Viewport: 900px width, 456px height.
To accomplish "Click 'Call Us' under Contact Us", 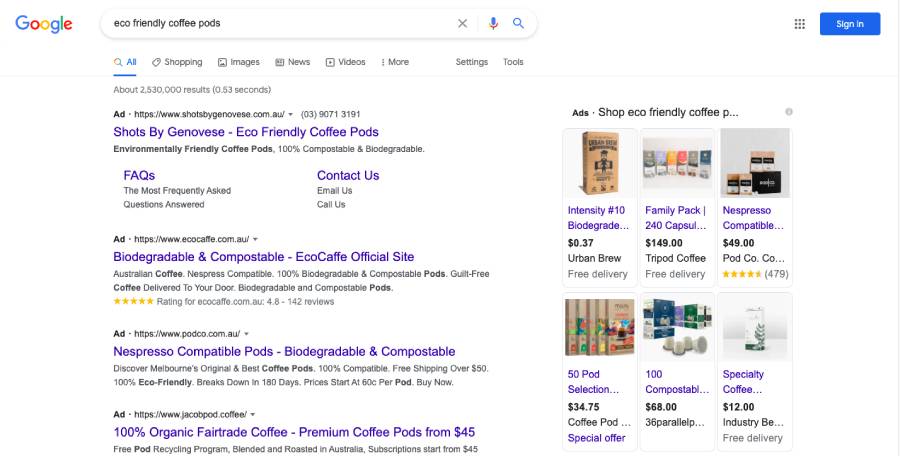I will [331, 204].
